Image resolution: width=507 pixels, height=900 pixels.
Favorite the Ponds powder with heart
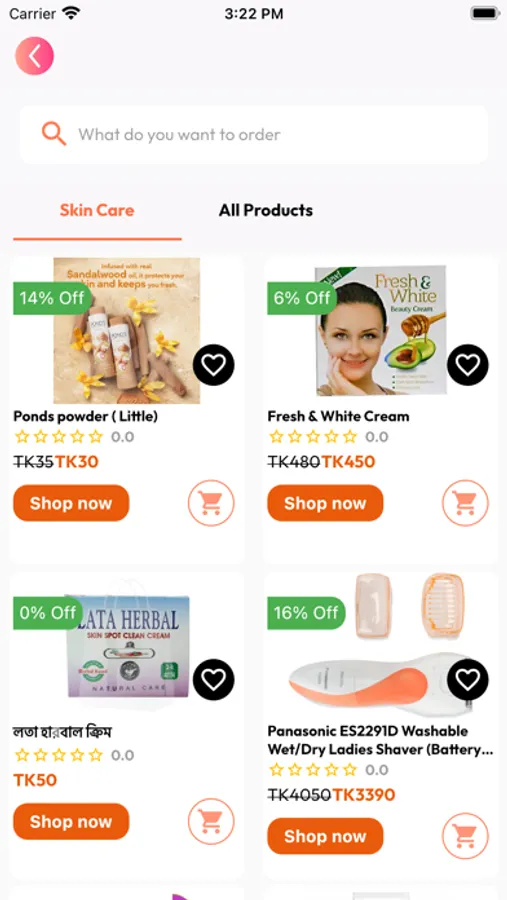[x=214, y=364]
